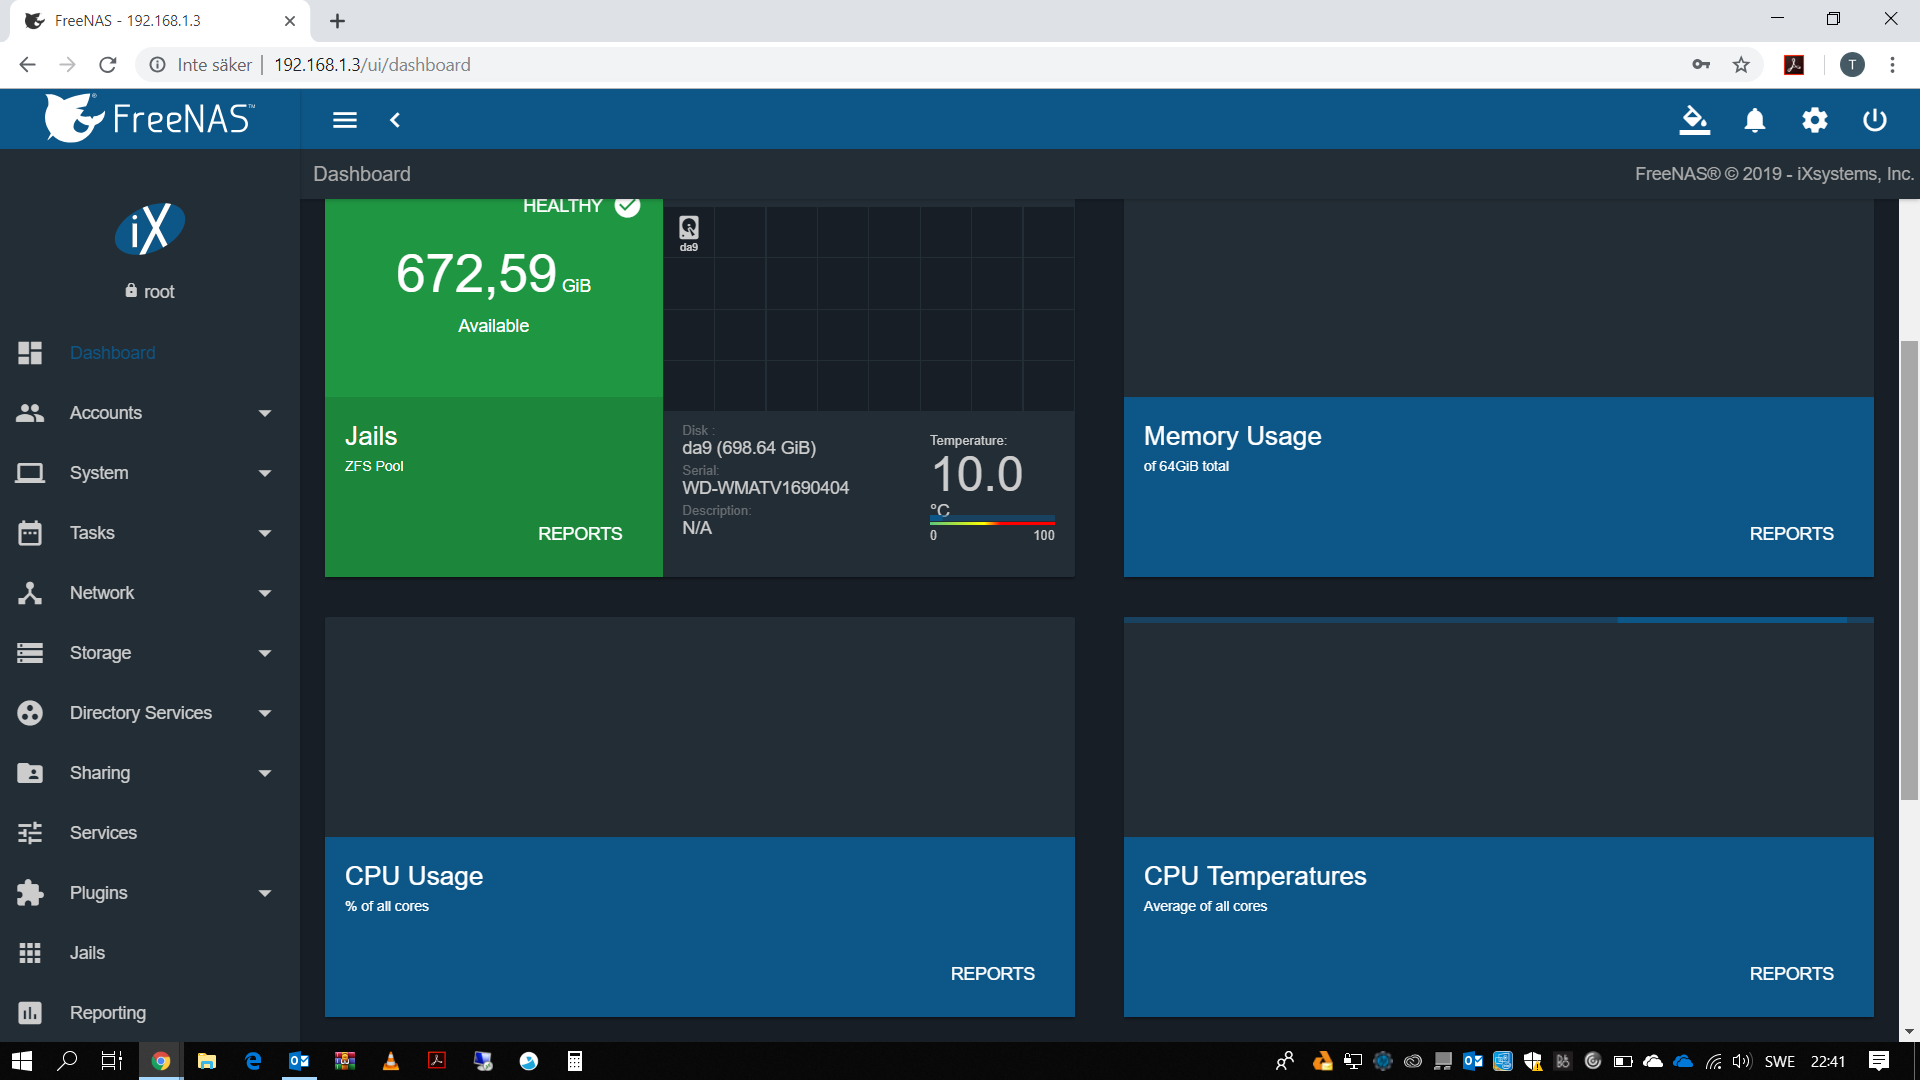Click the Storage list icon
The width and height of the screenshot is (1920, 1080).
click(x=30, y=653)
